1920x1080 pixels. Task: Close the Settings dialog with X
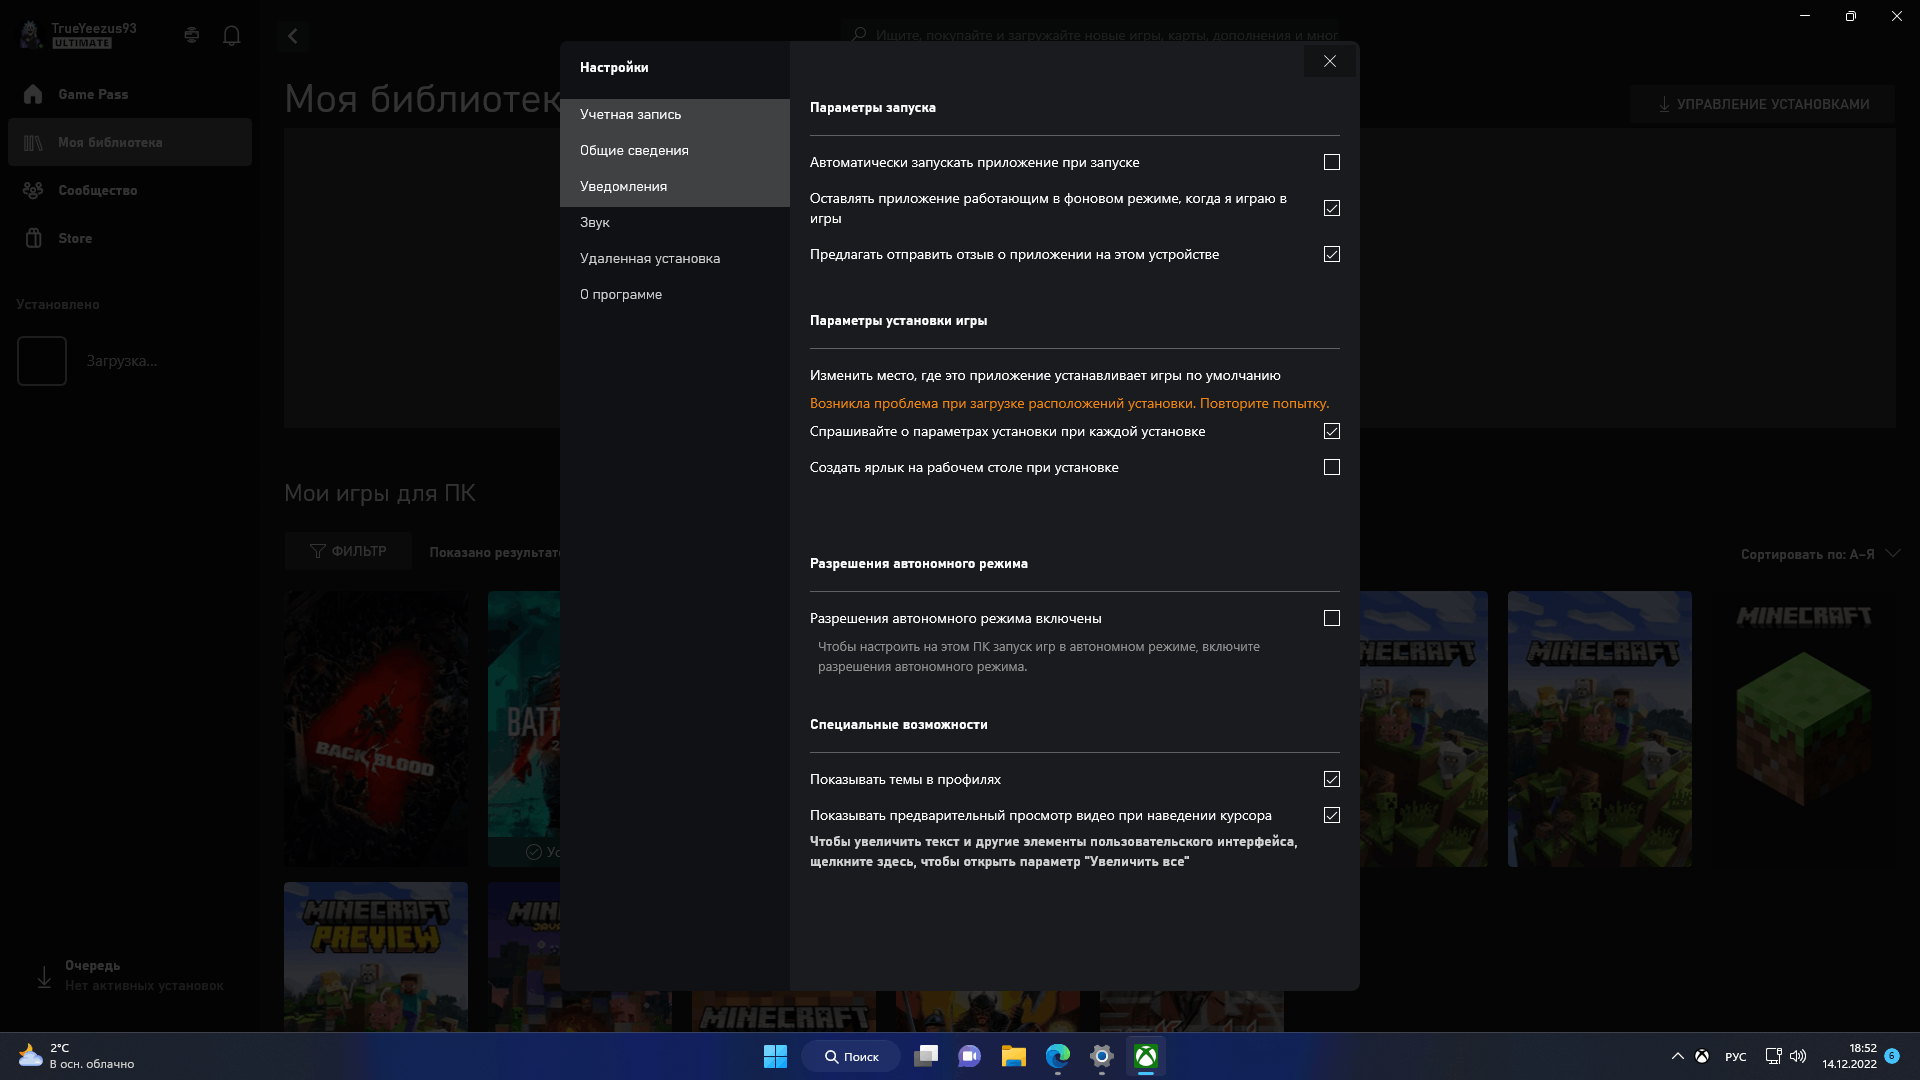coord(1329,62)
